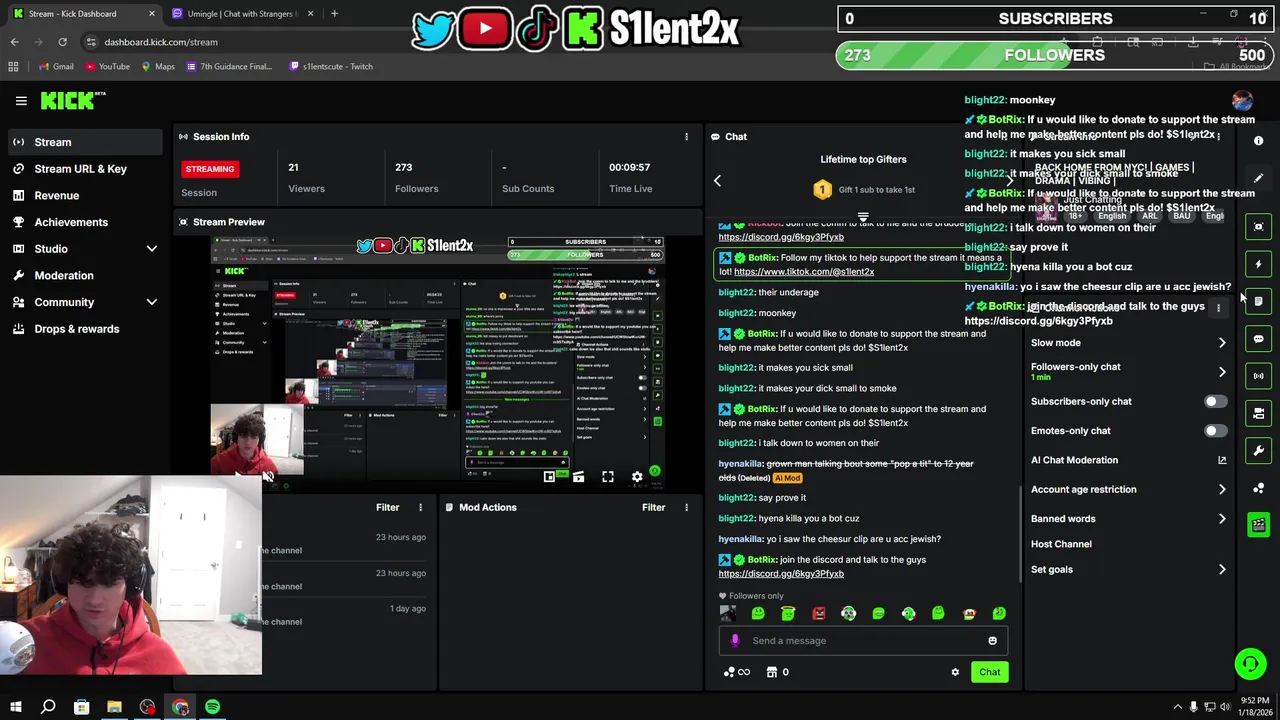Open Mod Actions panel options menu
This screenshot has height=720, width=1280.
click(686, 507)
